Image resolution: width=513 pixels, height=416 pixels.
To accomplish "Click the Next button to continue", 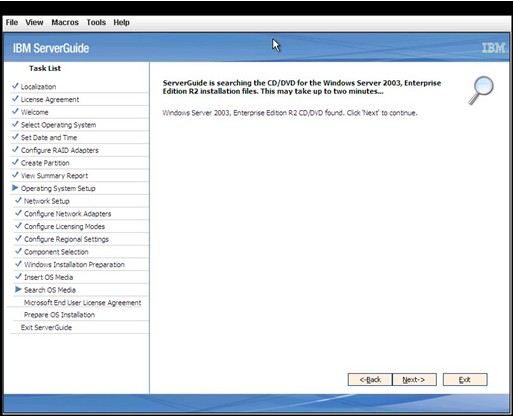I will pyautogui.click(x=414, y=379).
